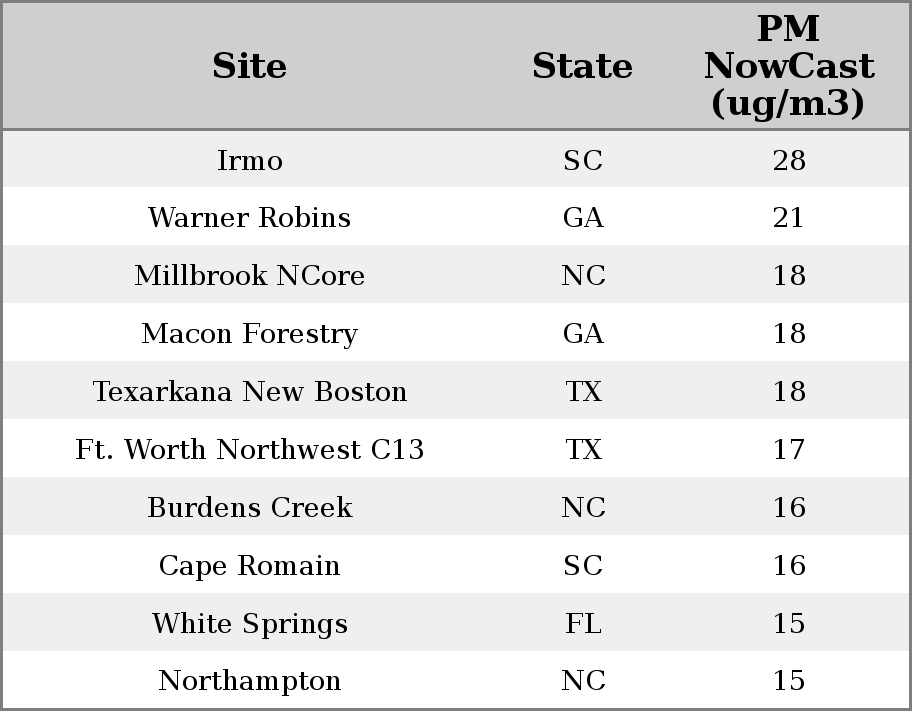Click the Northampton site name

coord(249,681)
